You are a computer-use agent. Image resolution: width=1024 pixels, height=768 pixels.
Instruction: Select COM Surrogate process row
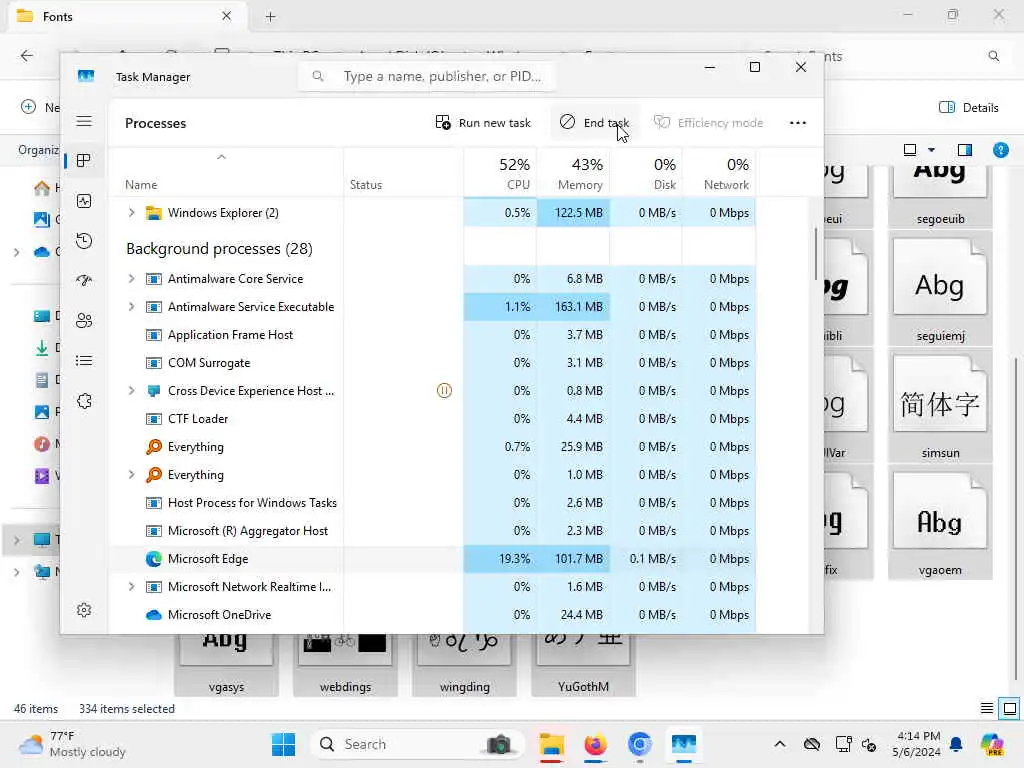coord(432,363)
